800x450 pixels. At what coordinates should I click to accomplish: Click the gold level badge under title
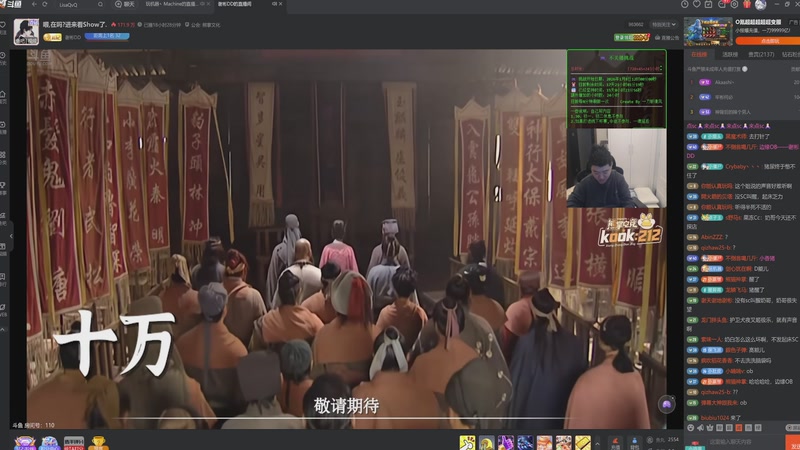[52, 37]
